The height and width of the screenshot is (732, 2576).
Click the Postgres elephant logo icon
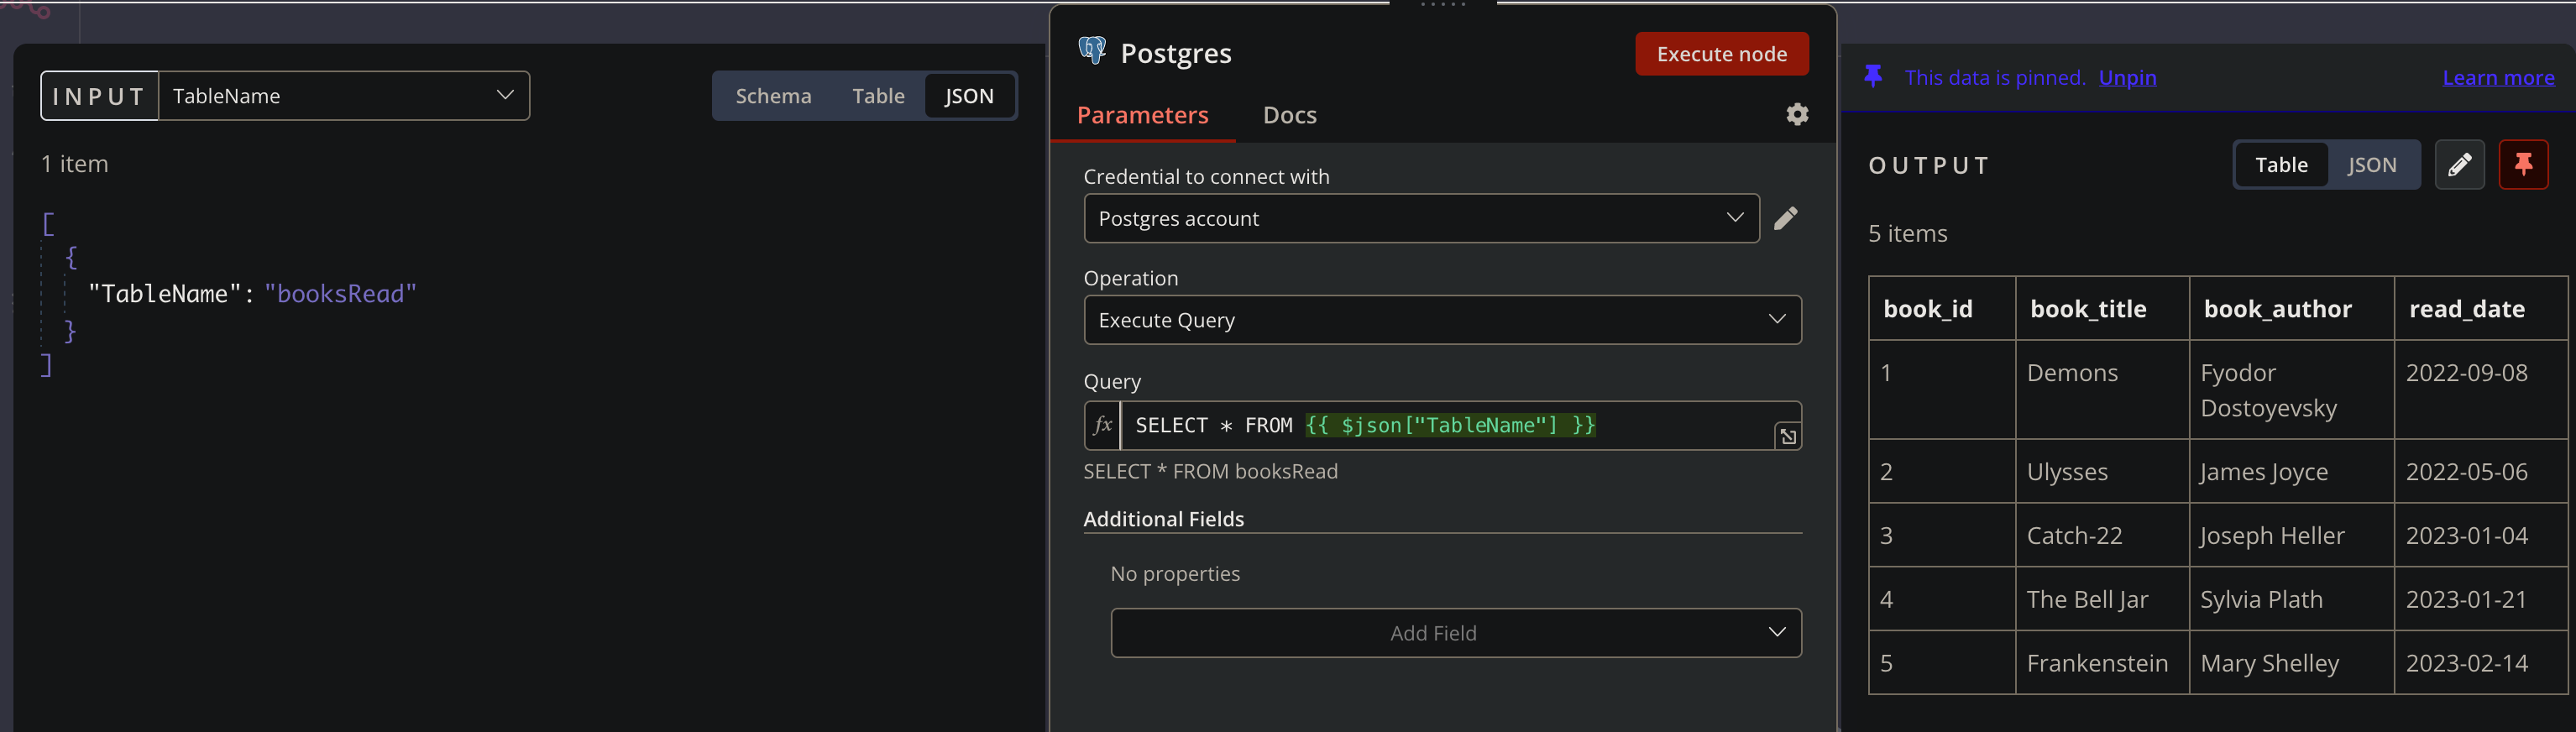tap(1092, 51)
